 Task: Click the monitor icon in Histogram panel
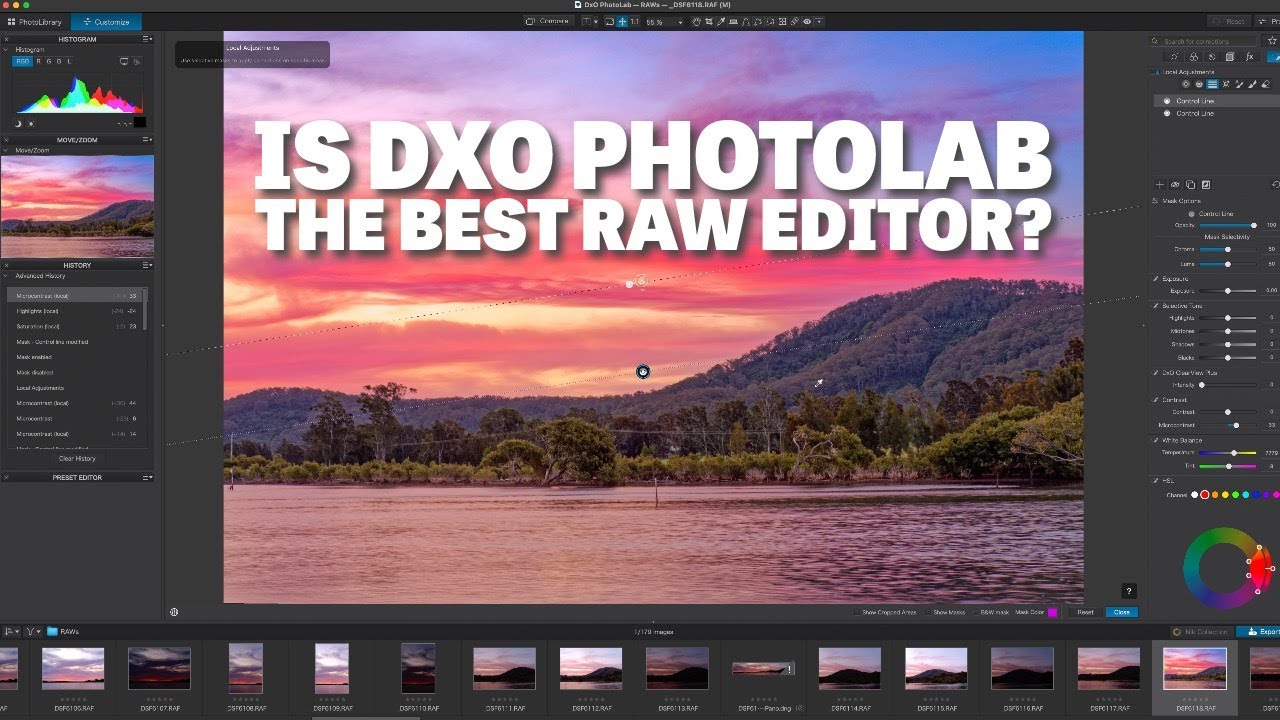click(x=124, y=61)
